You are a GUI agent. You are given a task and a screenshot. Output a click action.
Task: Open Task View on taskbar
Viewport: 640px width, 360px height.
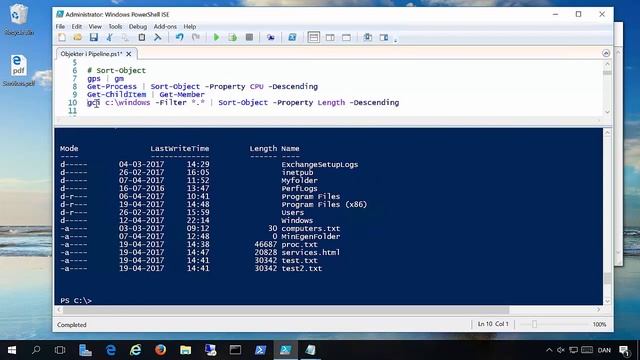click(60, 350)
